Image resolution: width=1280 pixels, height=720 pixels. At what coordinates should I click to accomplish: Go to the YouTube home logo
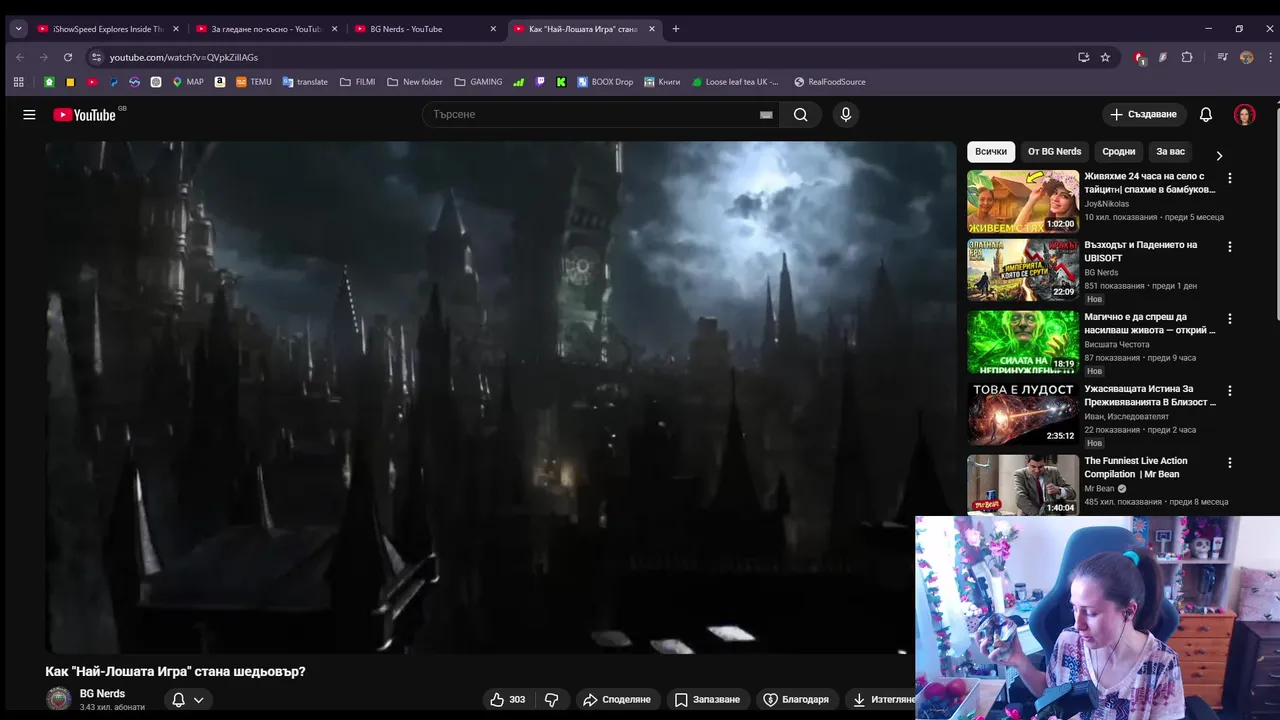pyautogui.click(x=85, y=115)
